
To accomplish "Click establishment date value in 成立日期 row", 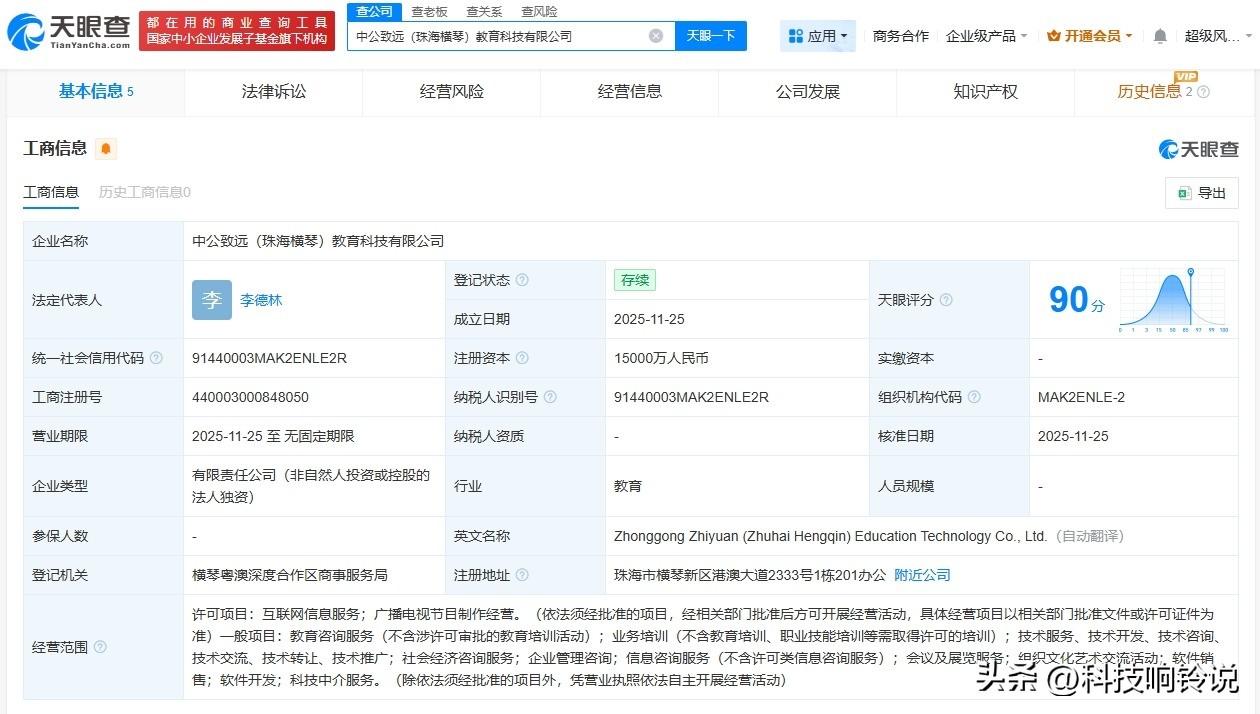I will point(649,319).
